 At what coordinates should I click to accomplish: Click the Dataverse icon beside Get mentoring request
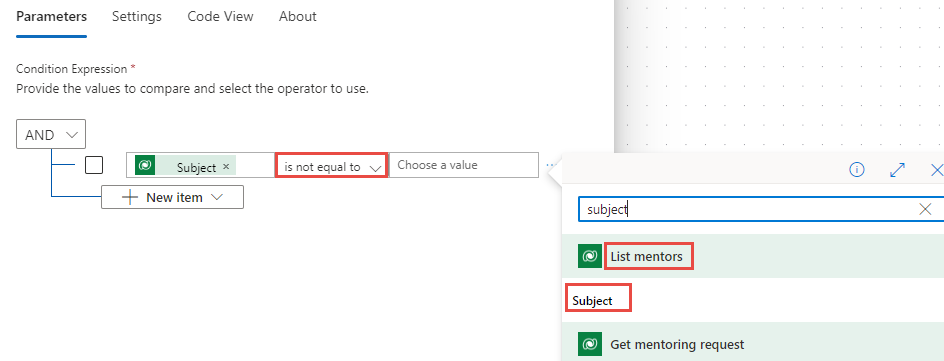coord(590,344)
